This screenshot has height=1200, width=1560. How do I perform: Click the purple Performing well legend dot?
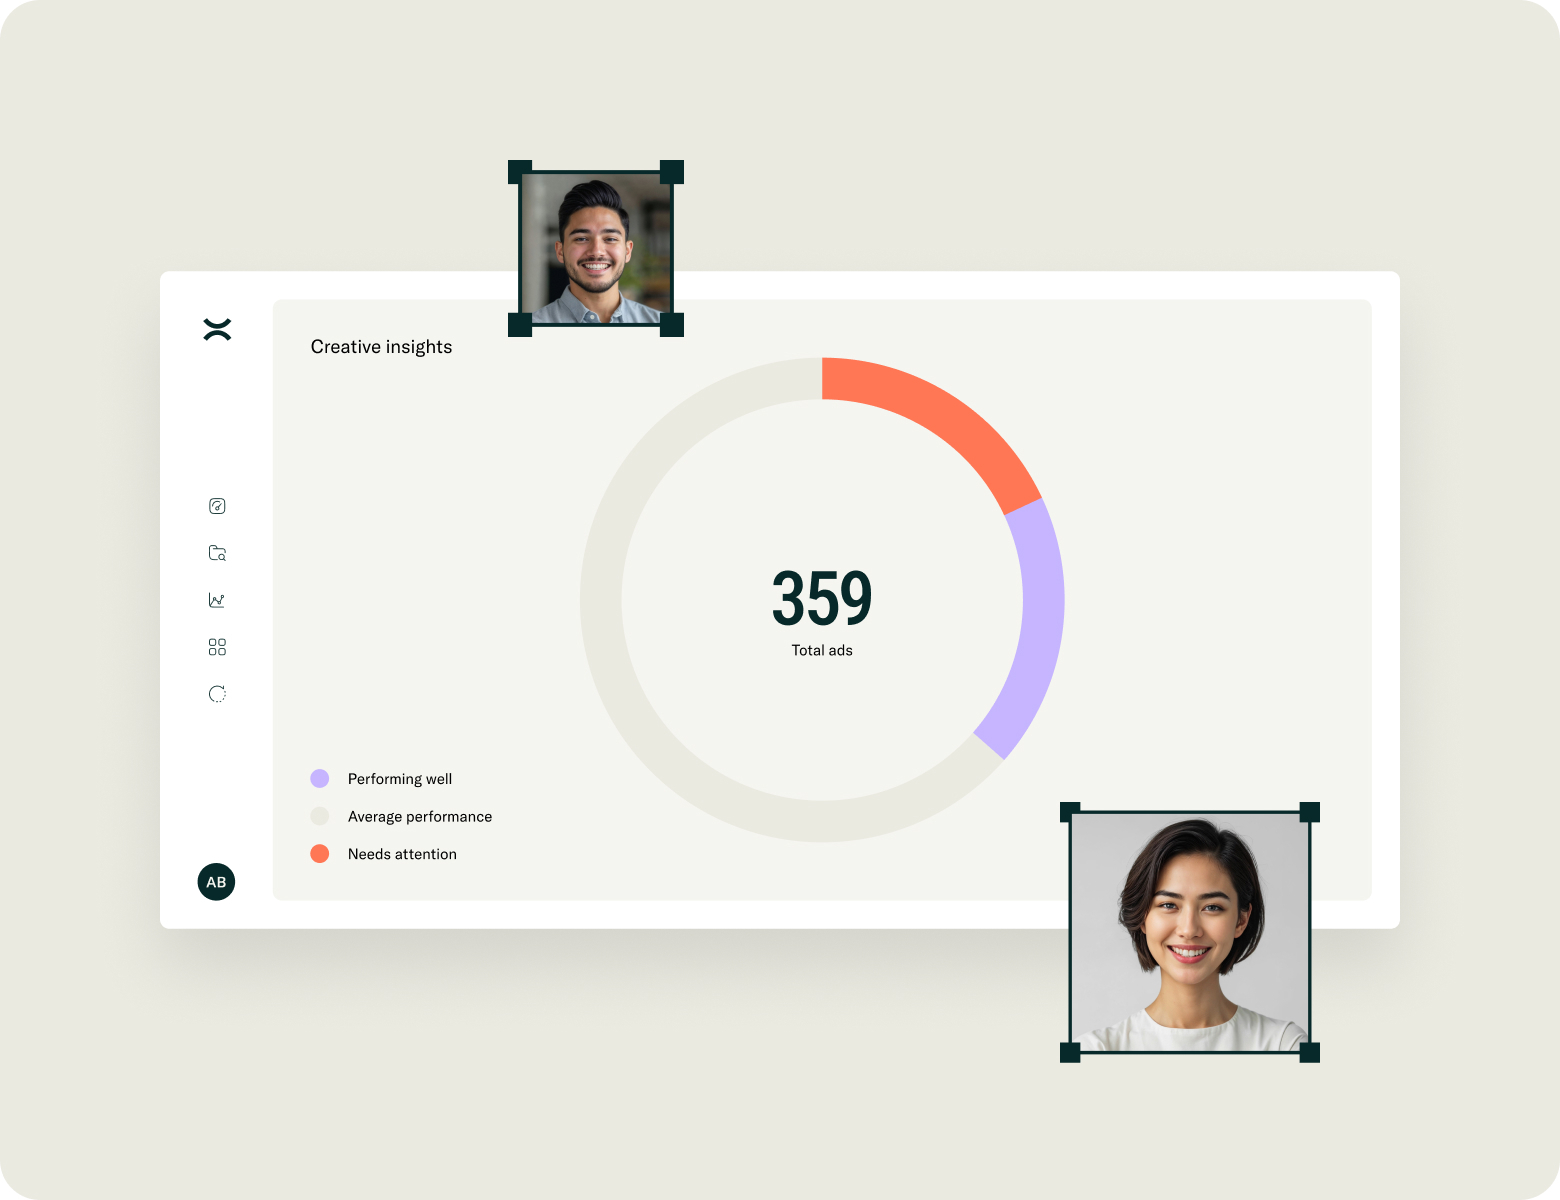tap(320, 779)
